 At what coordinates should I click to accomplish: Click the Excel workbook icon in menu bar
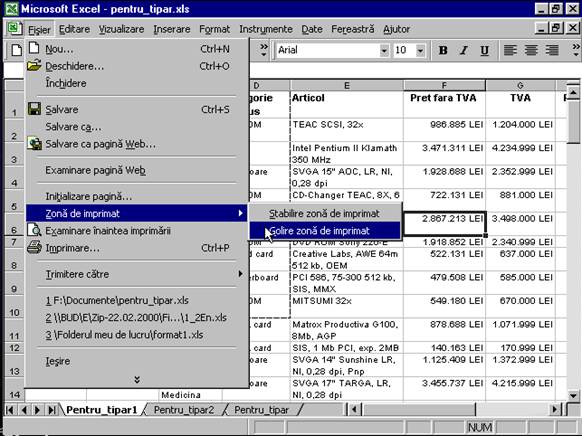point(14,28)
